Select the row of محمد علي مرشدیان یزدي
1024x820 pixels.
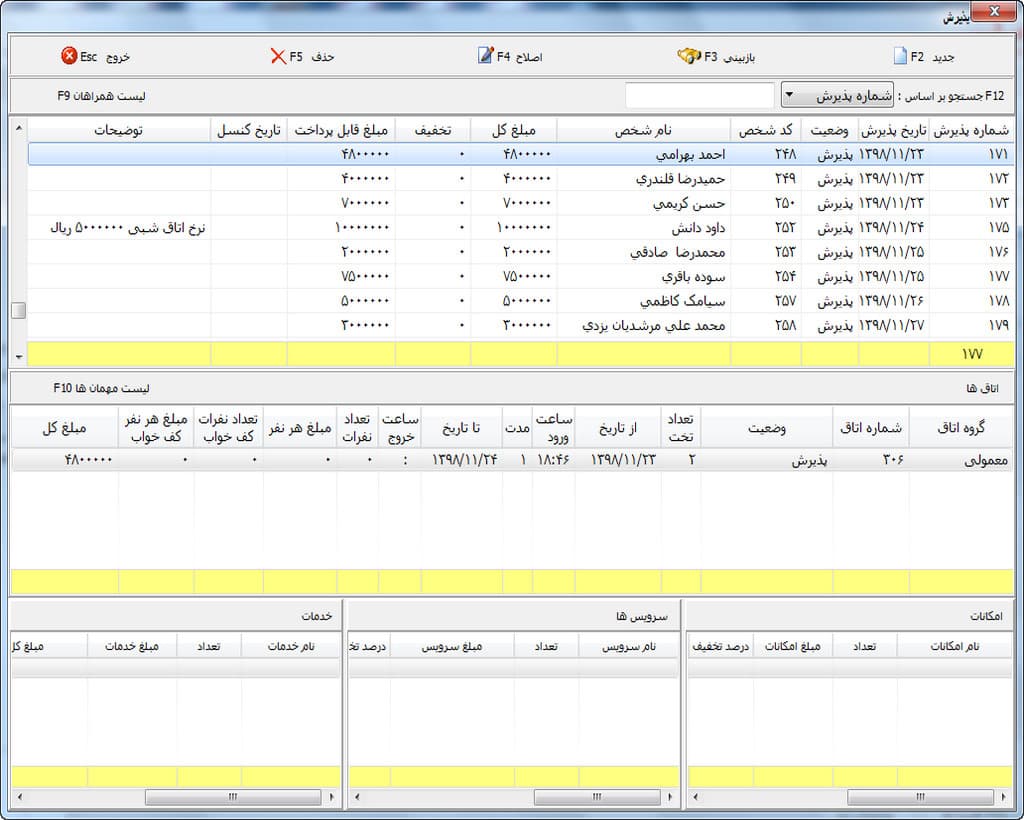[520, 325]
